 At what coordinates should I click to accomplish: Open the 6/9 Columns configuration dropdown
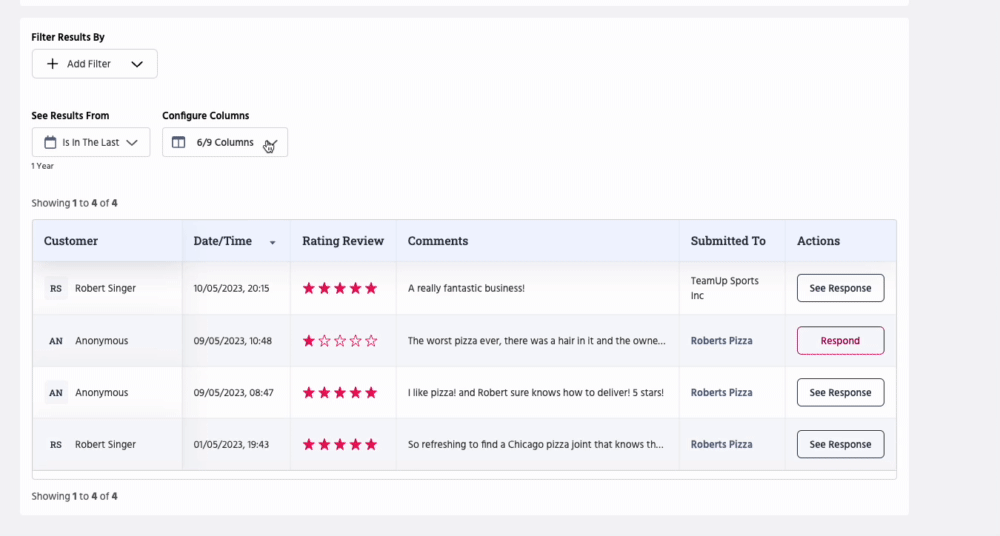225,142
